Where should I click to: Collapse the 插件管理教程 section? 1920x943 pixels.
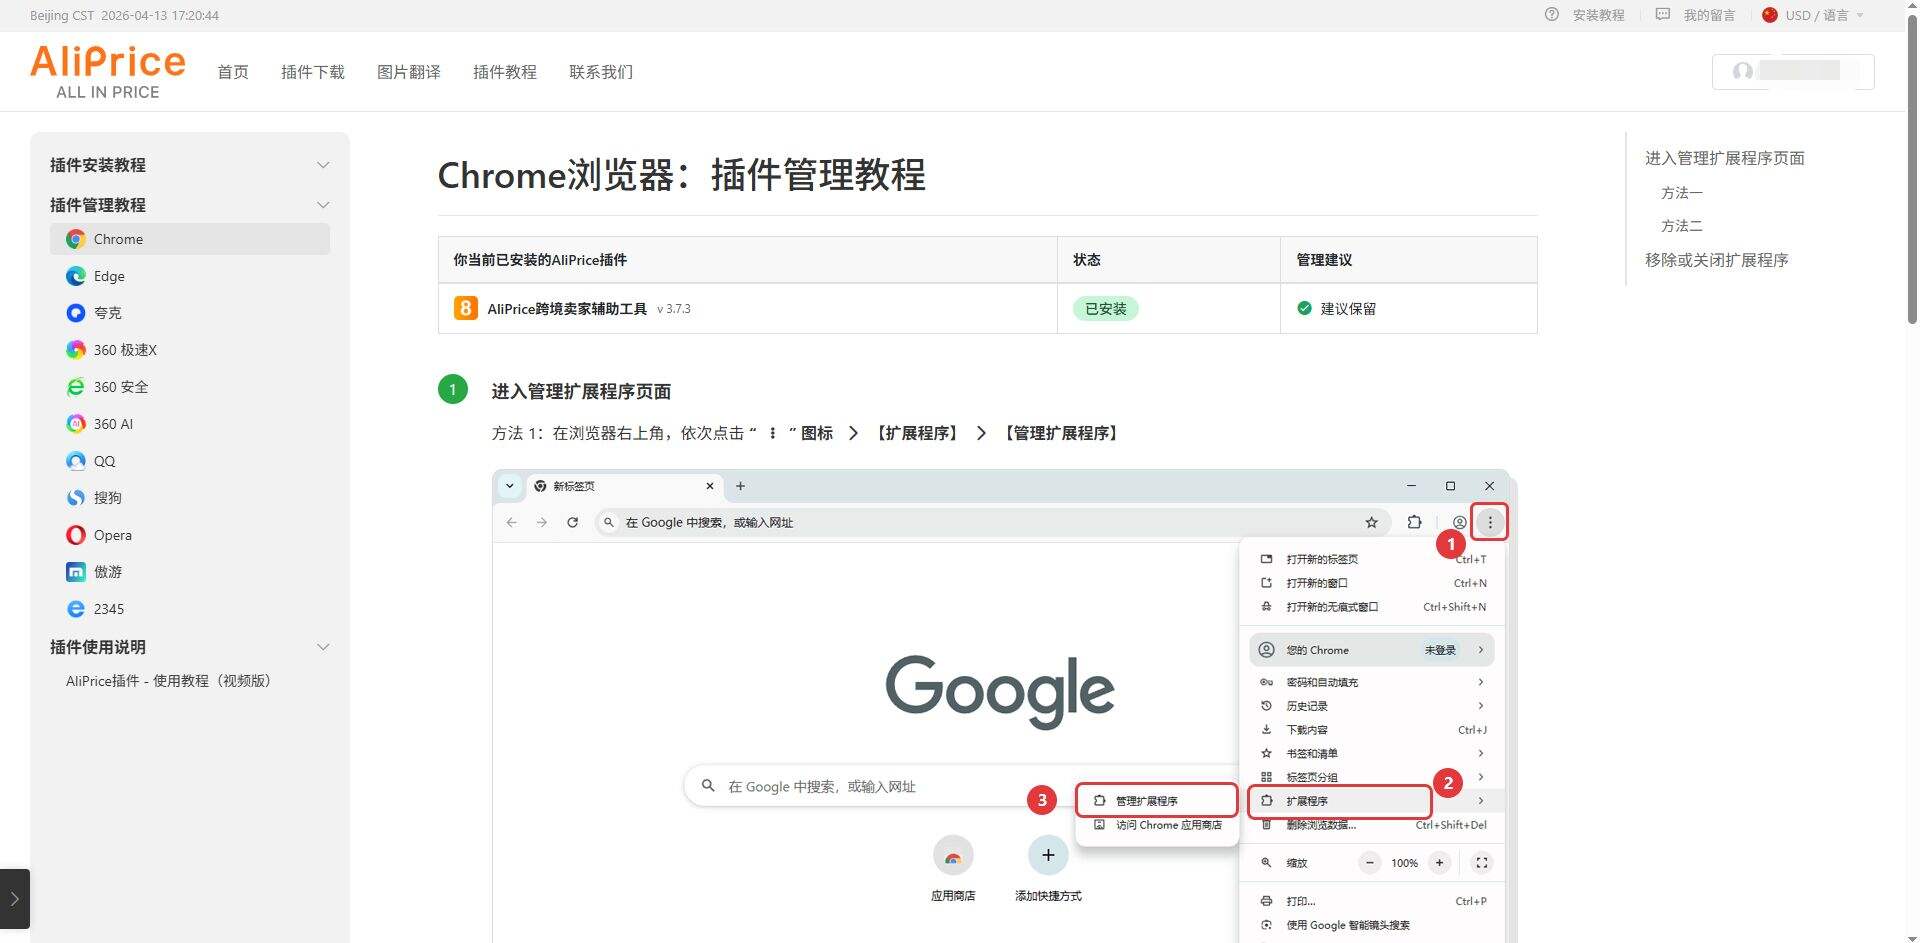tap(322, 205)
